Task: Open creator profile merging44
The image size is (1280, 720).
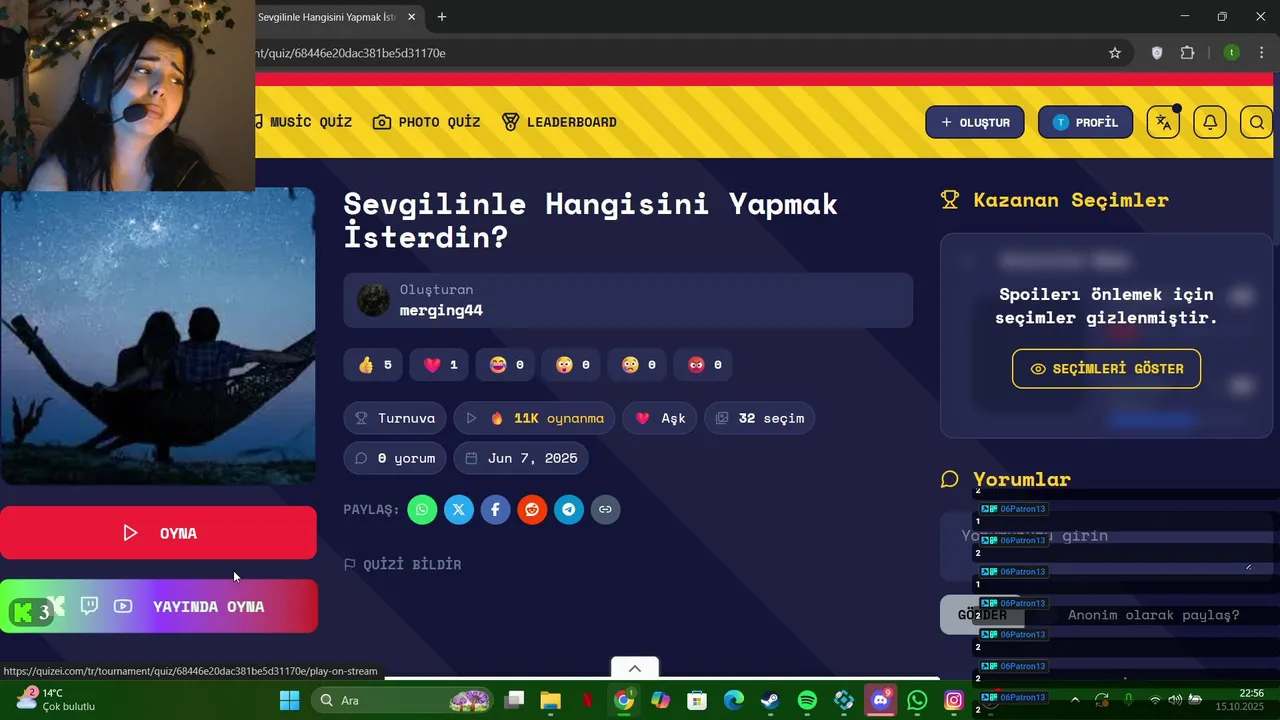Action: 441,310
